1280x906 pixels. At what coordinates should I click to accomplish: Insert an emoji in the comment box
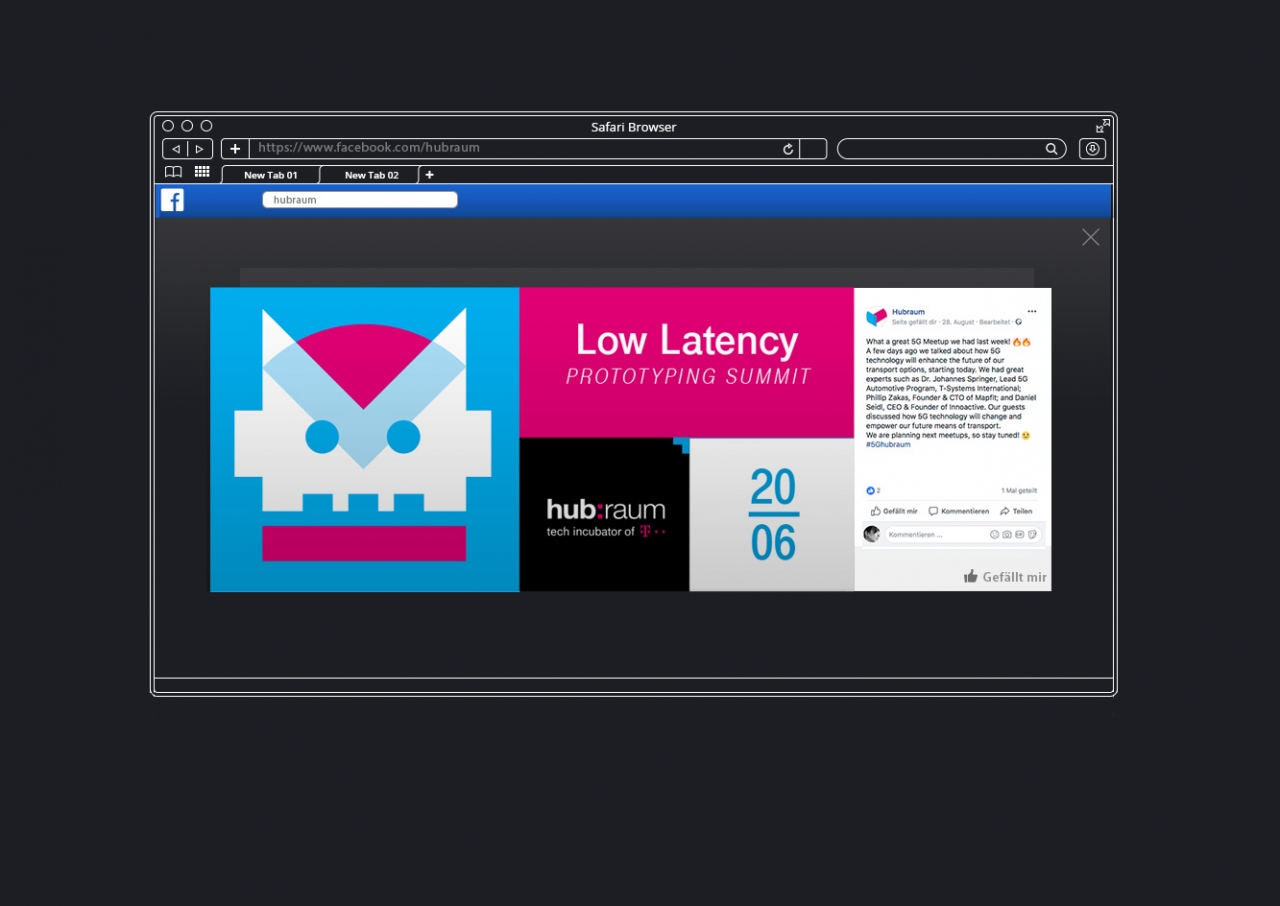coord(995,535)
